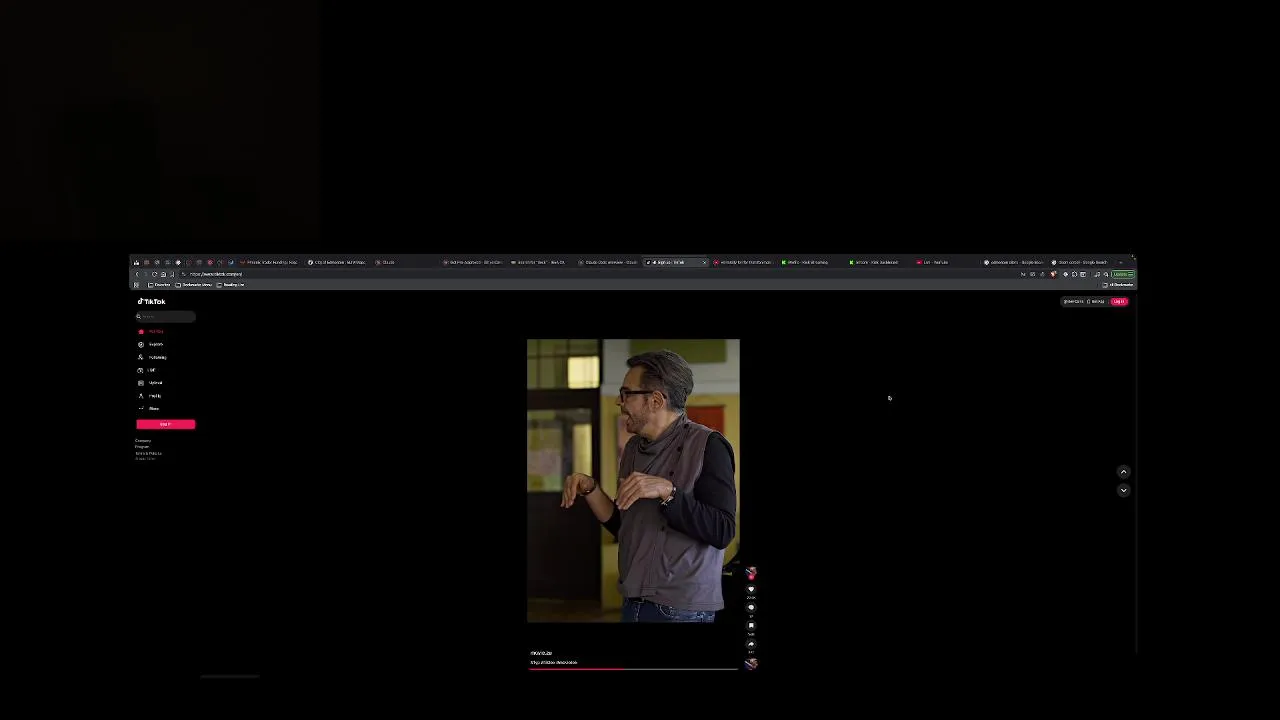Click the TikTok logo in the sidebar

[152, 301]
